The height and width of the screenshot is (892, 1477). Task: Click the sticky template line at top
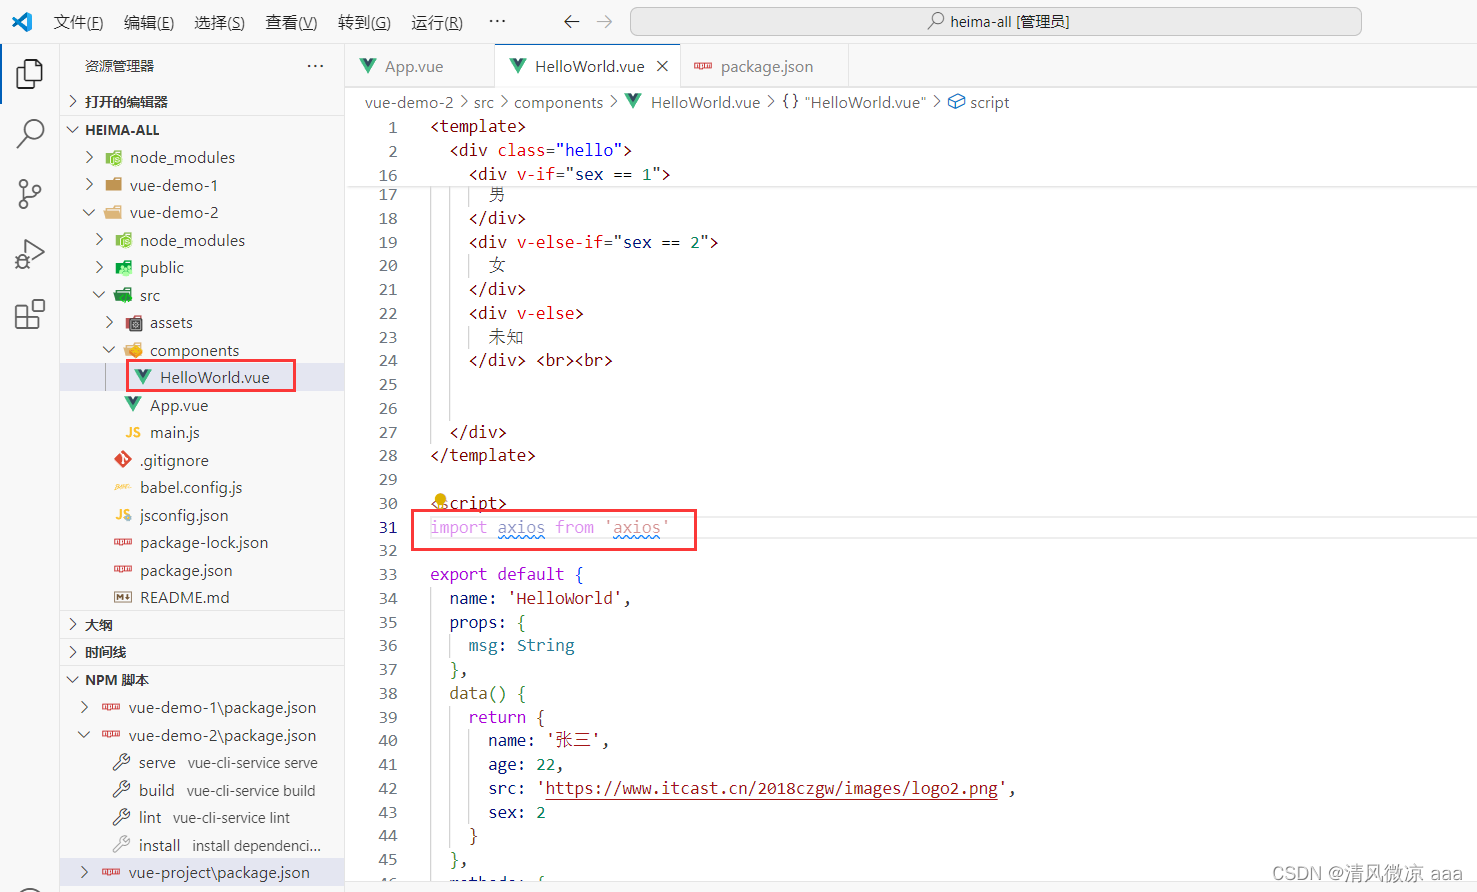[x=478, y=126]
